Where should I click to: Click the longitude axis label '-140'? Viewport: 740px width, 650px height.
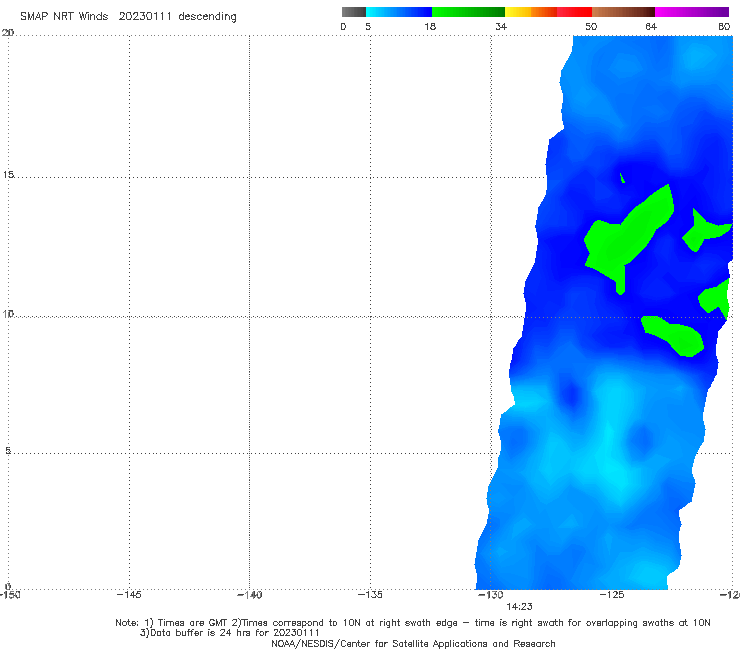click(249, 595)
